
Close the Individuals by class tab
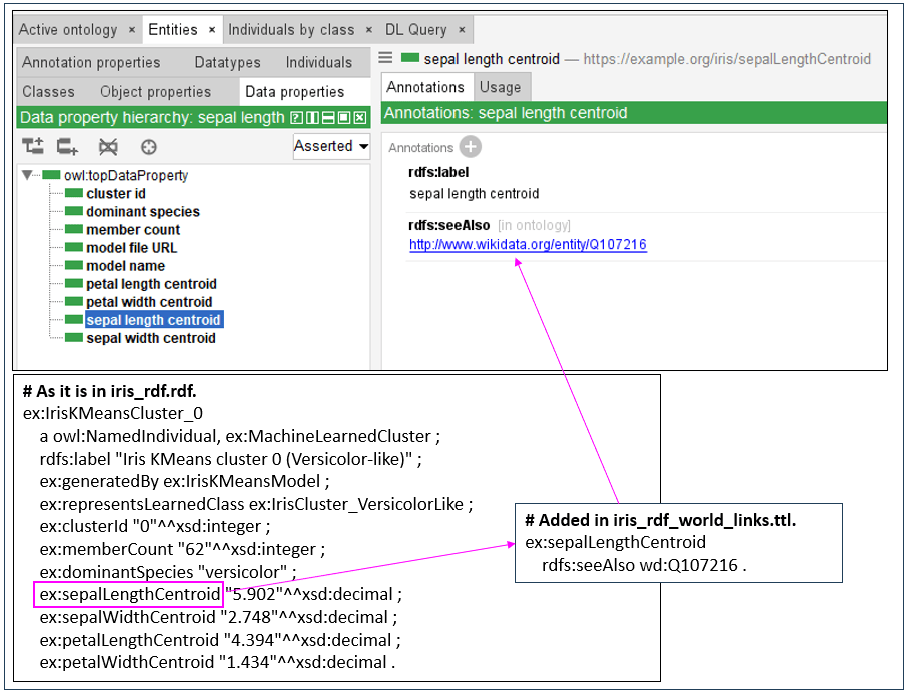pyautogui.click(x=369, y=29)
